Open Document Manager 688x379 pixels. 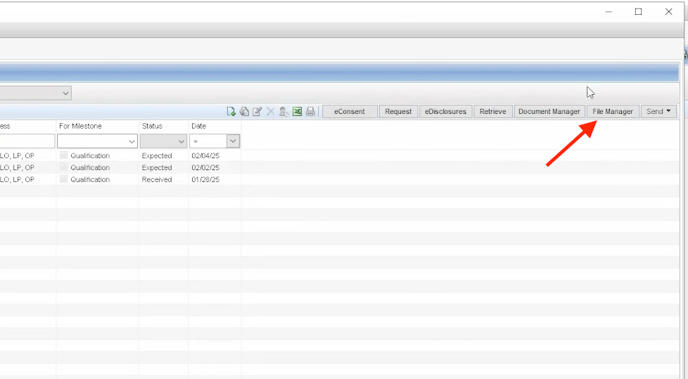(549, 111)
